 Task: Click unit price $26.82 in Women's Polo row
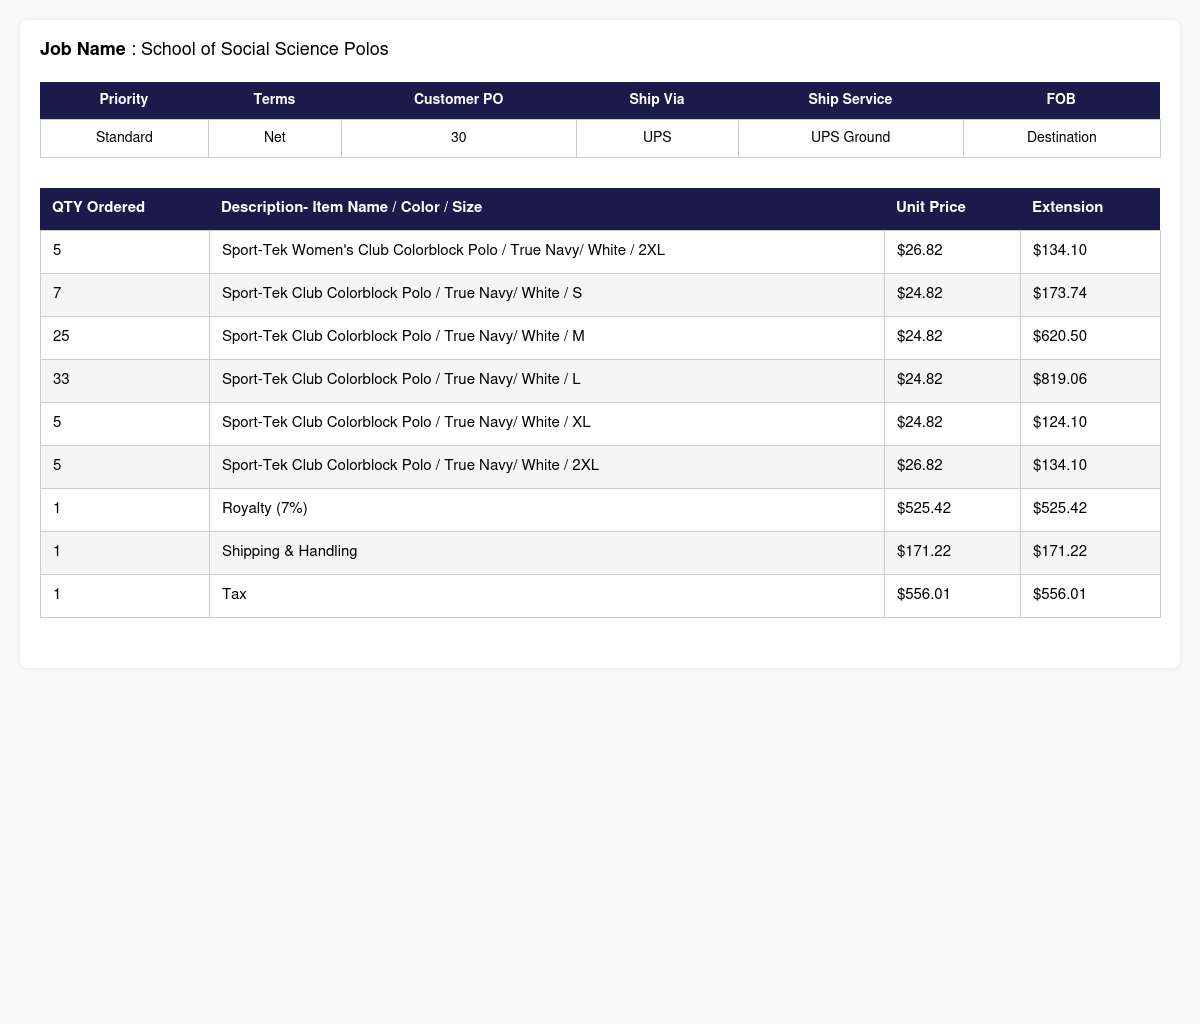(952, 251)
